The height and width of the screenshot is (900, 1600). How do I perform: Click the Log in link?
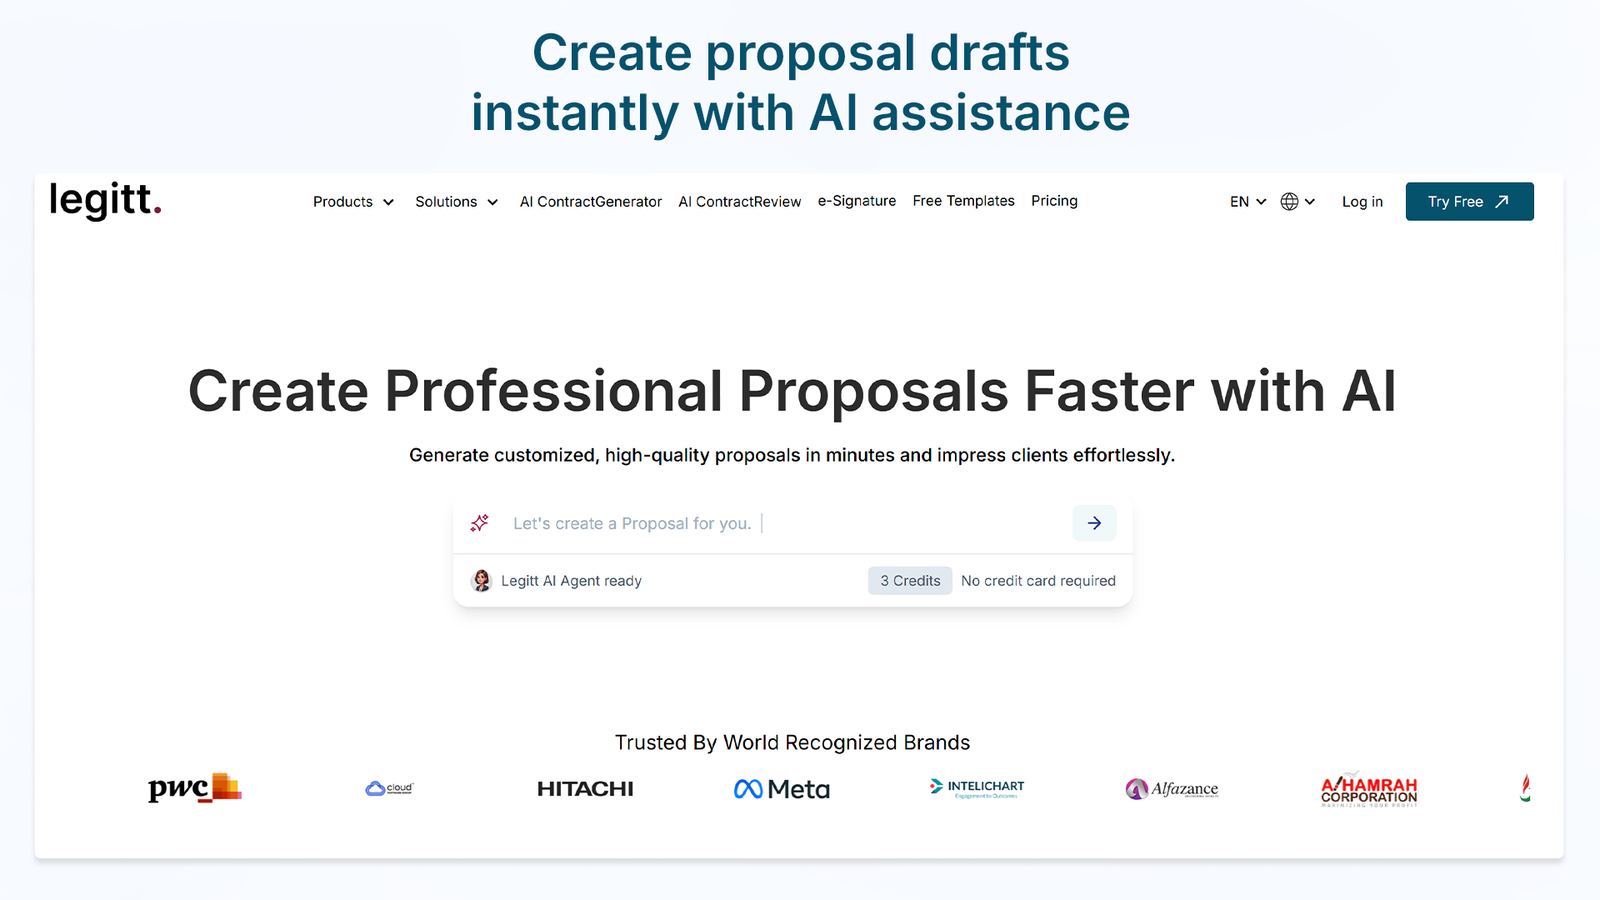[1362, 202]
